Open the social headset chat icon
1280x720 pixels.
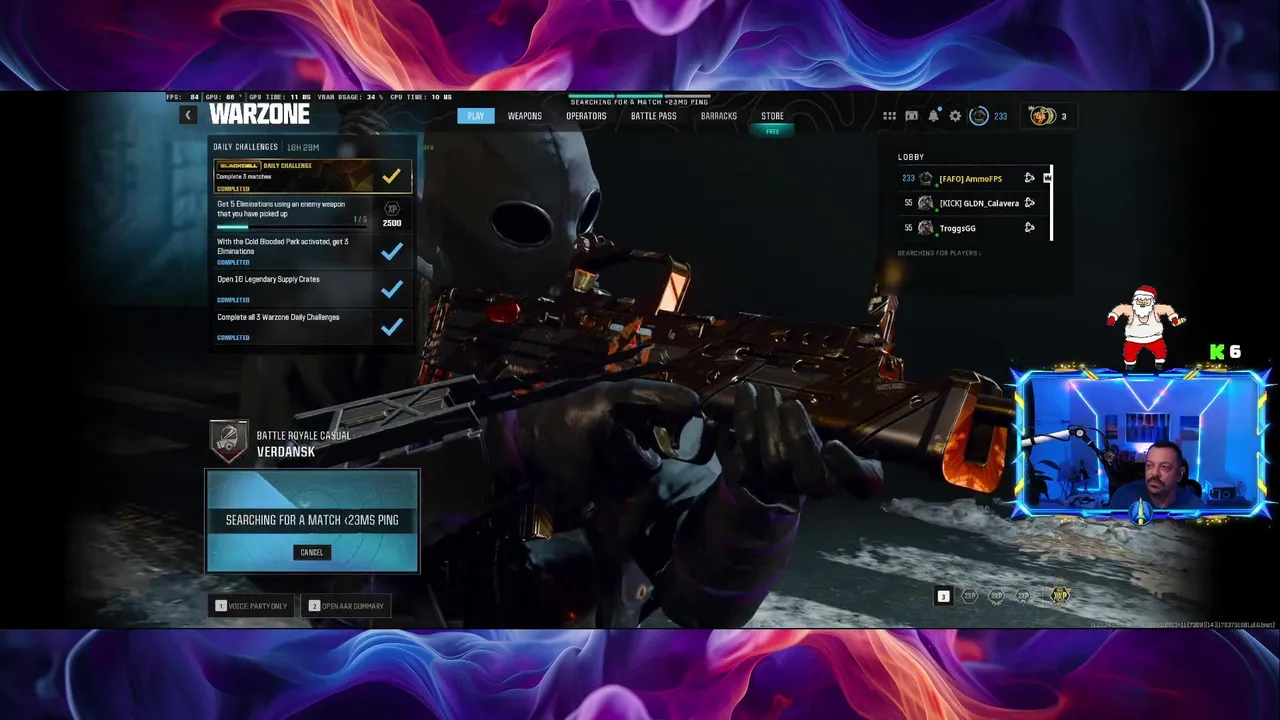(x=911, y=116)
